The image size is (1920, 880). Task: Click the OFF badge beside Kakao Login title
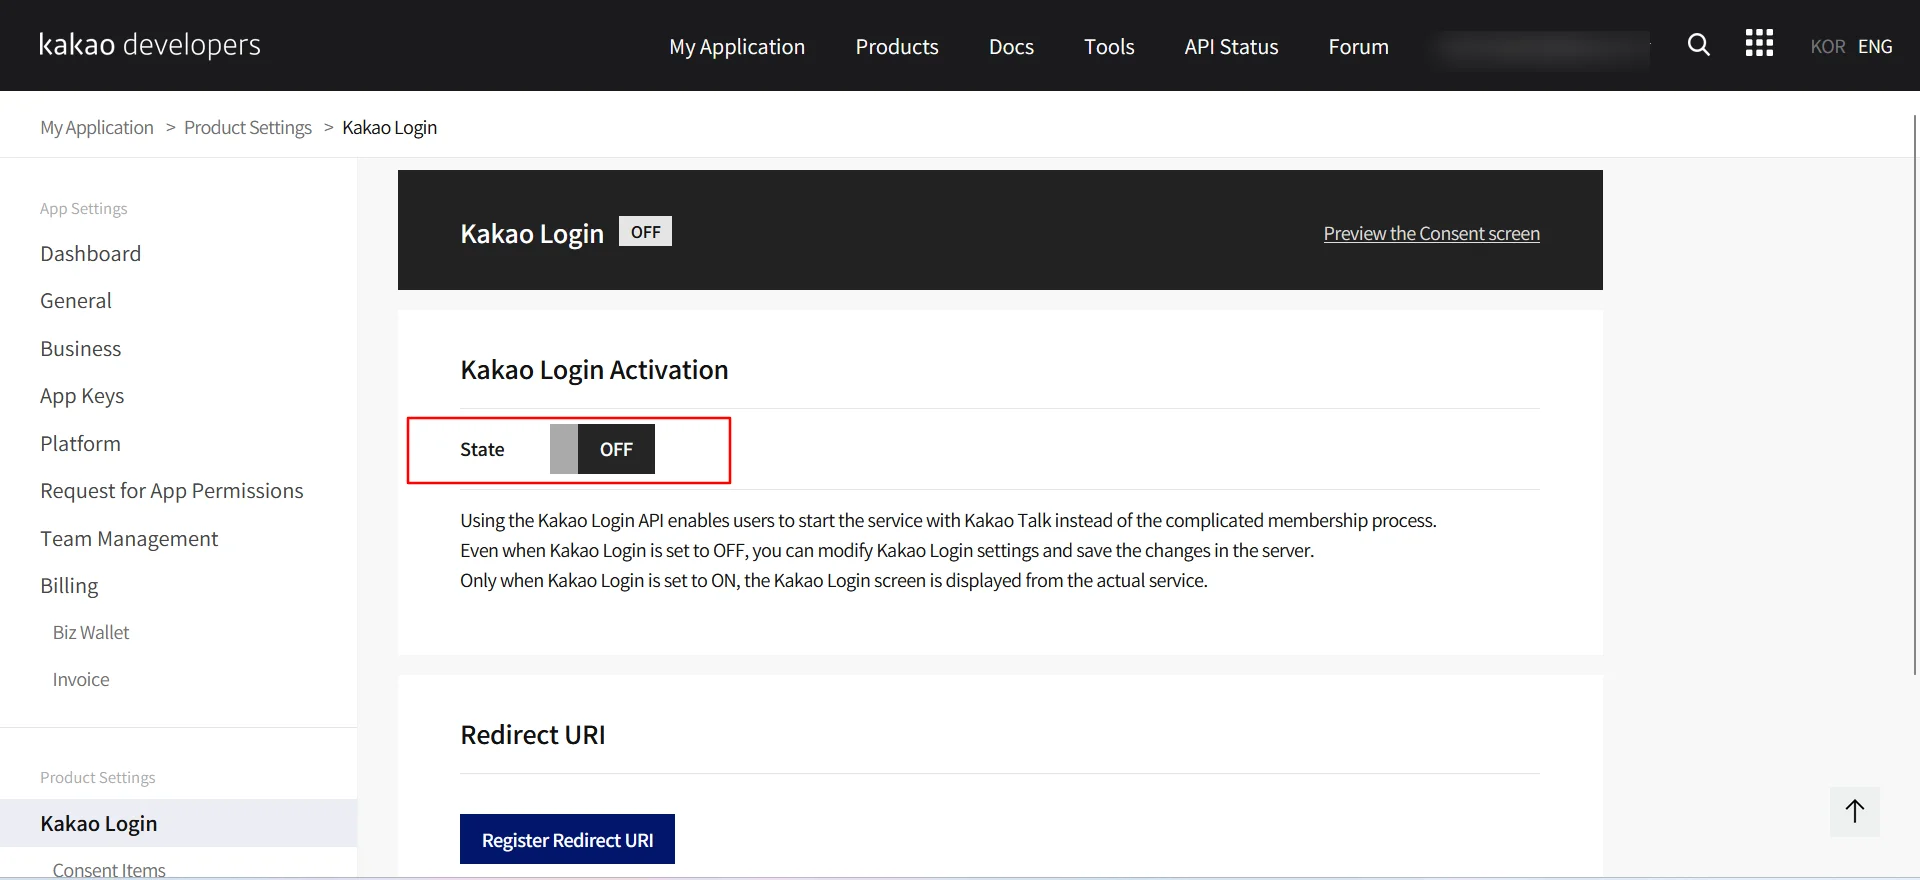pyautogui.click(x=645, y=232)
